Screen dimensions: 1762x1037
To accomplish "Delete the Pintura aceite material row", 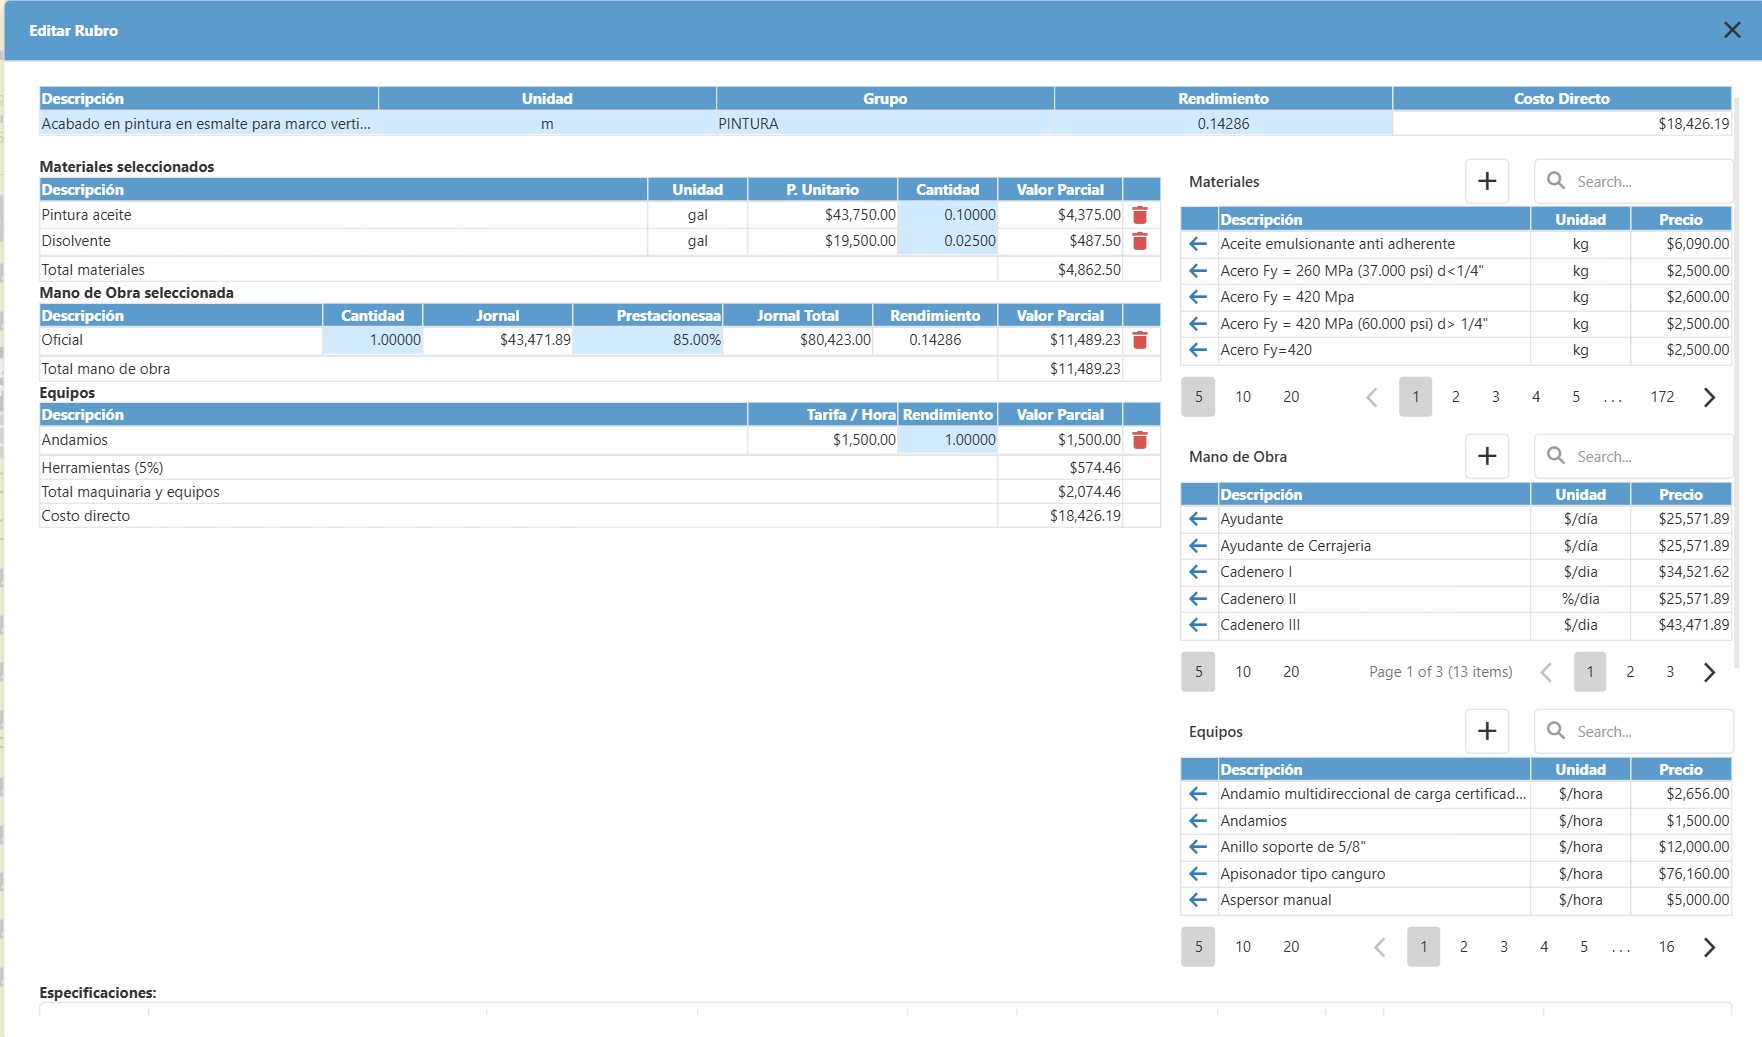I will (1139, 215).
